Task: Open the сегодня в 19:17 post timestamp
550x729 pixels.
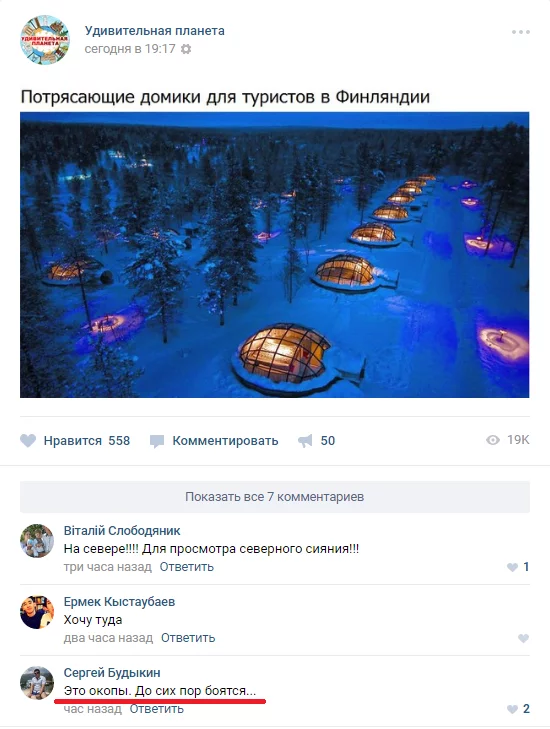Action: [x=130, y=49]
